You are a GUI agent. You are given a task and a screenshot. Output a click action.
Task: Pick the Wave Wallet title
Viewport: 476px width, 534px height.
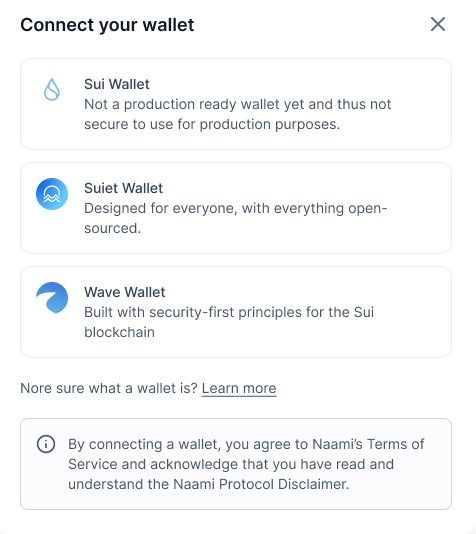click(x=125, y=292)
